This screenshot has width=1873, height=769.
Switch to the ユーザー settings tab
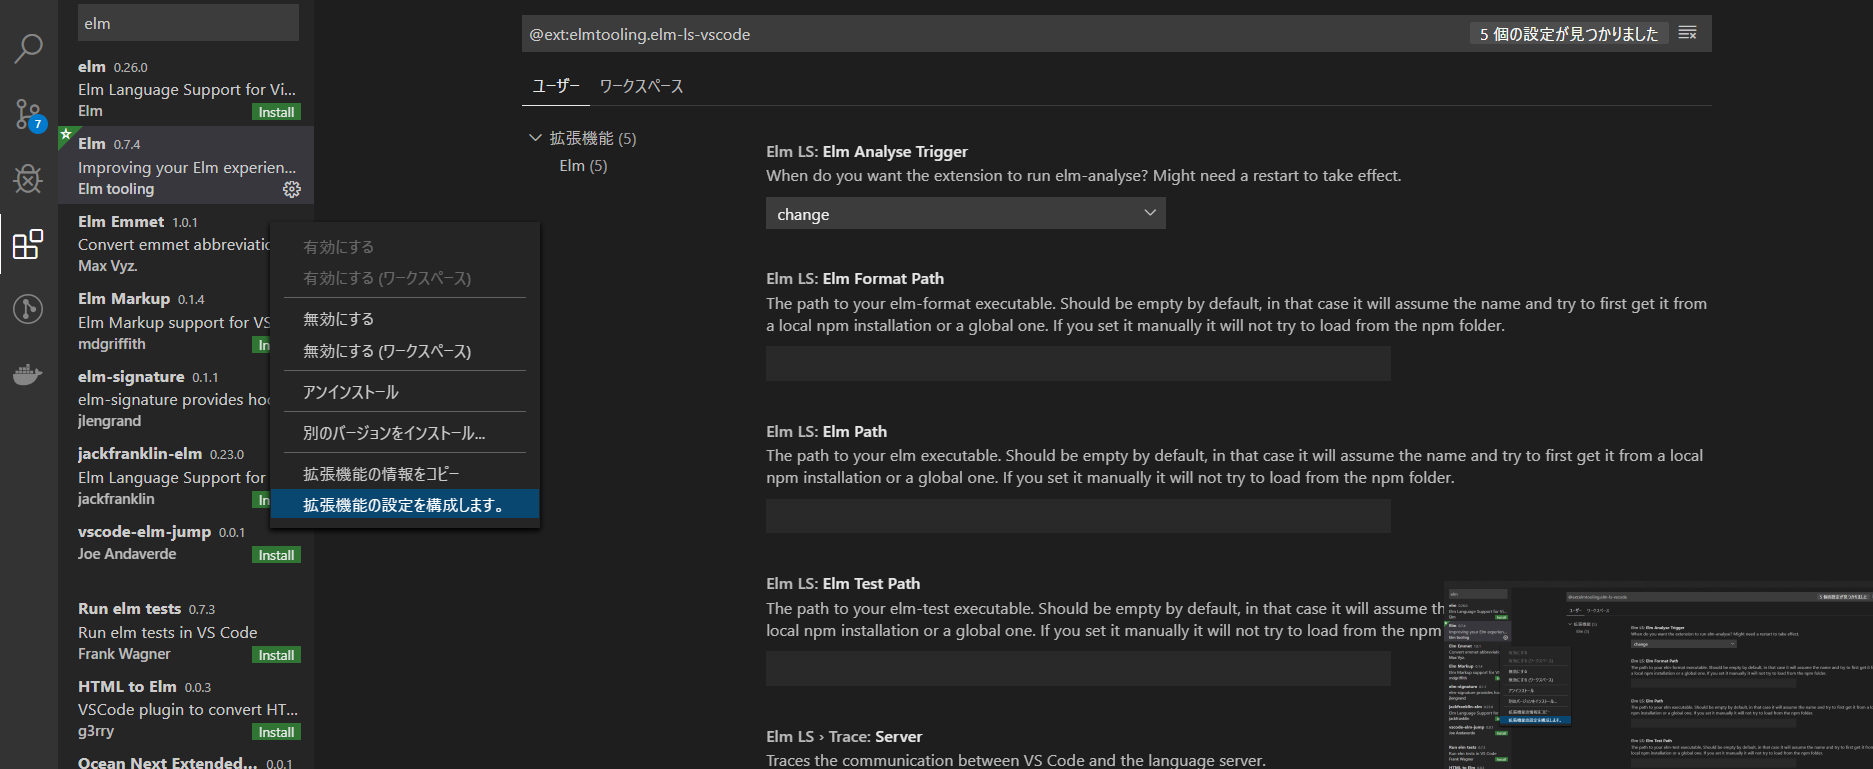(x=556, y=86)
